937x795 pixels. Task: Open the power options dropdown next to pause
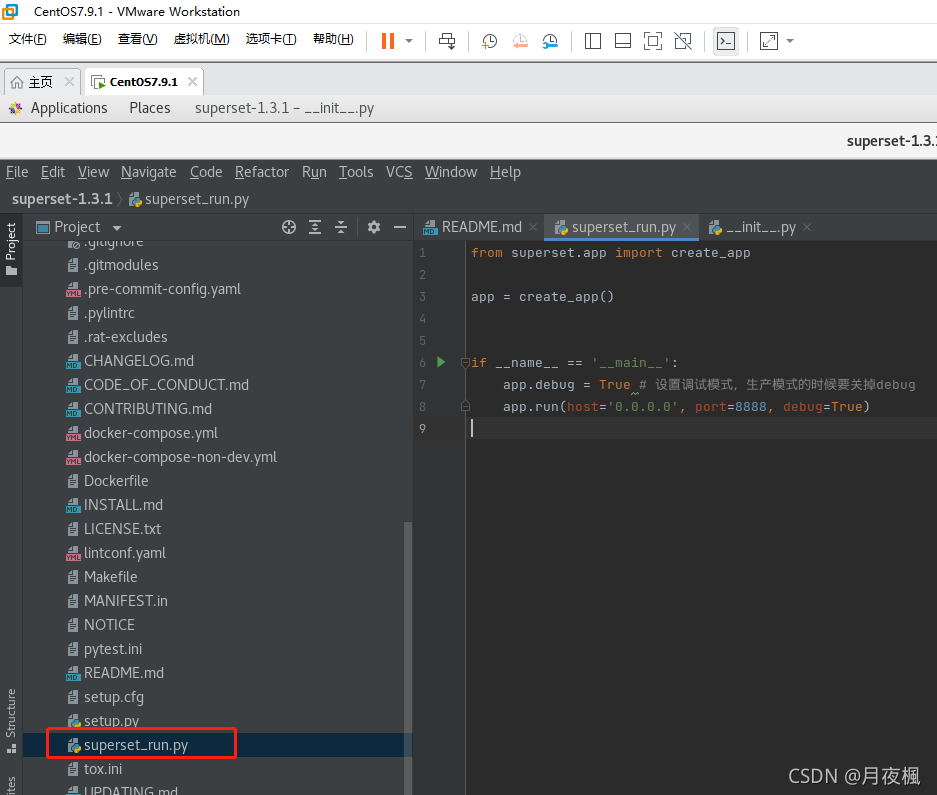pyautogui.click(x=409, y=41)
